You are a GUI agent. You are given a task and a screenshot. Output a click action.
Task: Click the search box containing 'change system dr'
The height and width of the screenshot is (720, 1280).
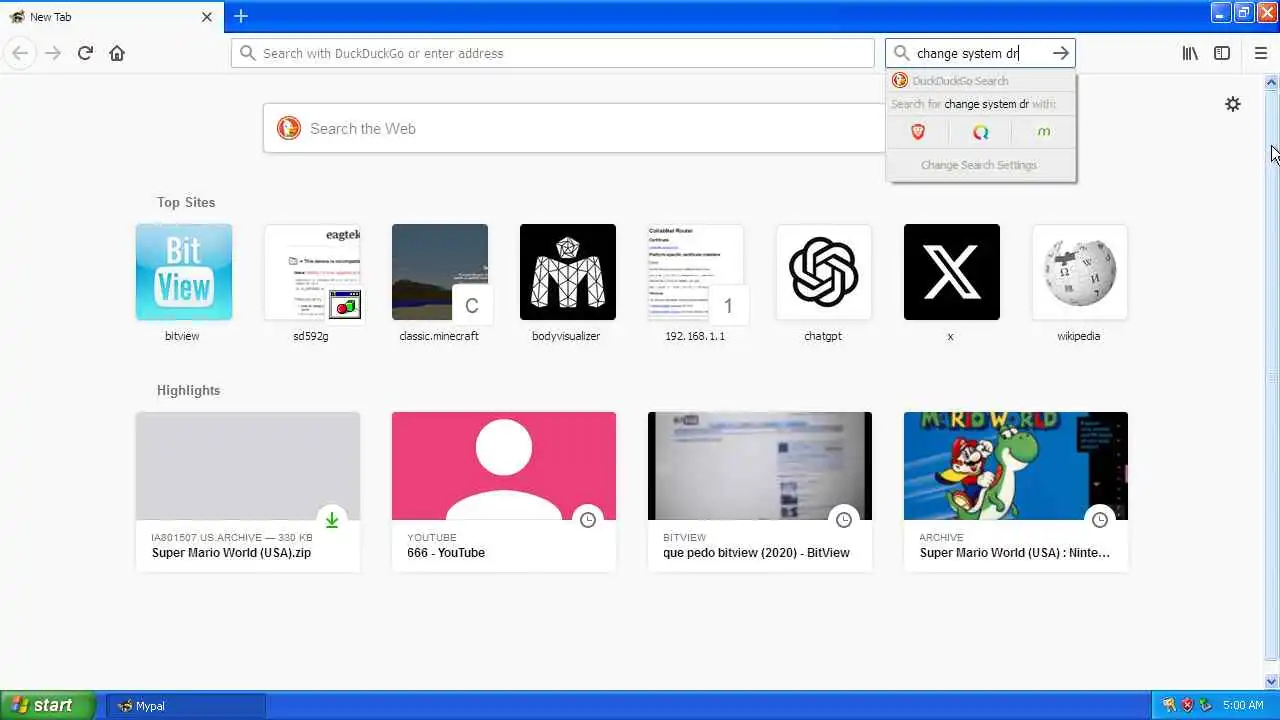tap(980, 53)
